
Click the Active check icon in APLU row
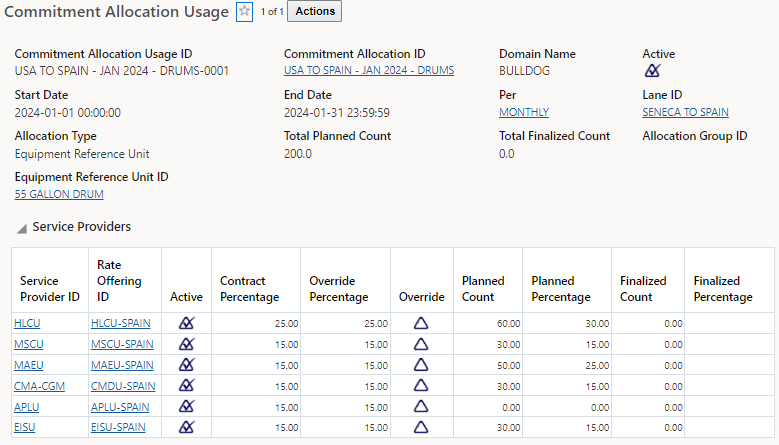click(x=187, y=406)
